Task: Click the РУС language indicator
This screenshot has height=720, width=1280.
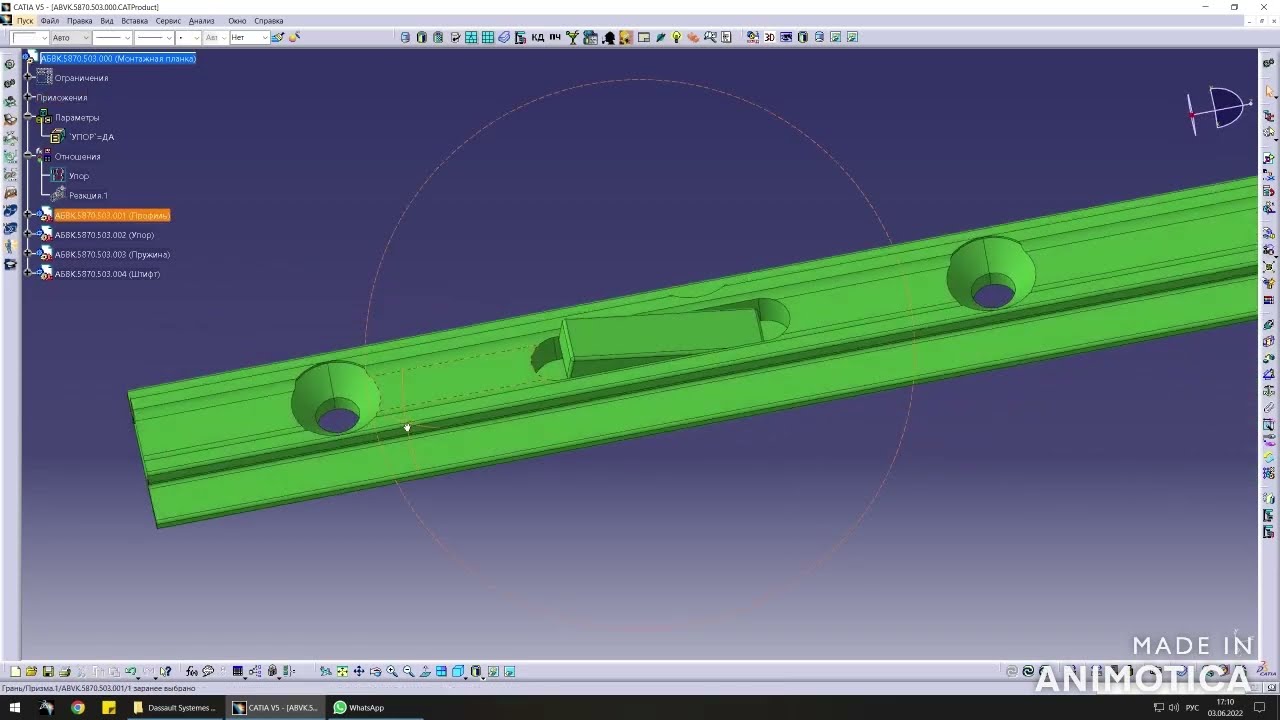Action: coord(1192,707)
